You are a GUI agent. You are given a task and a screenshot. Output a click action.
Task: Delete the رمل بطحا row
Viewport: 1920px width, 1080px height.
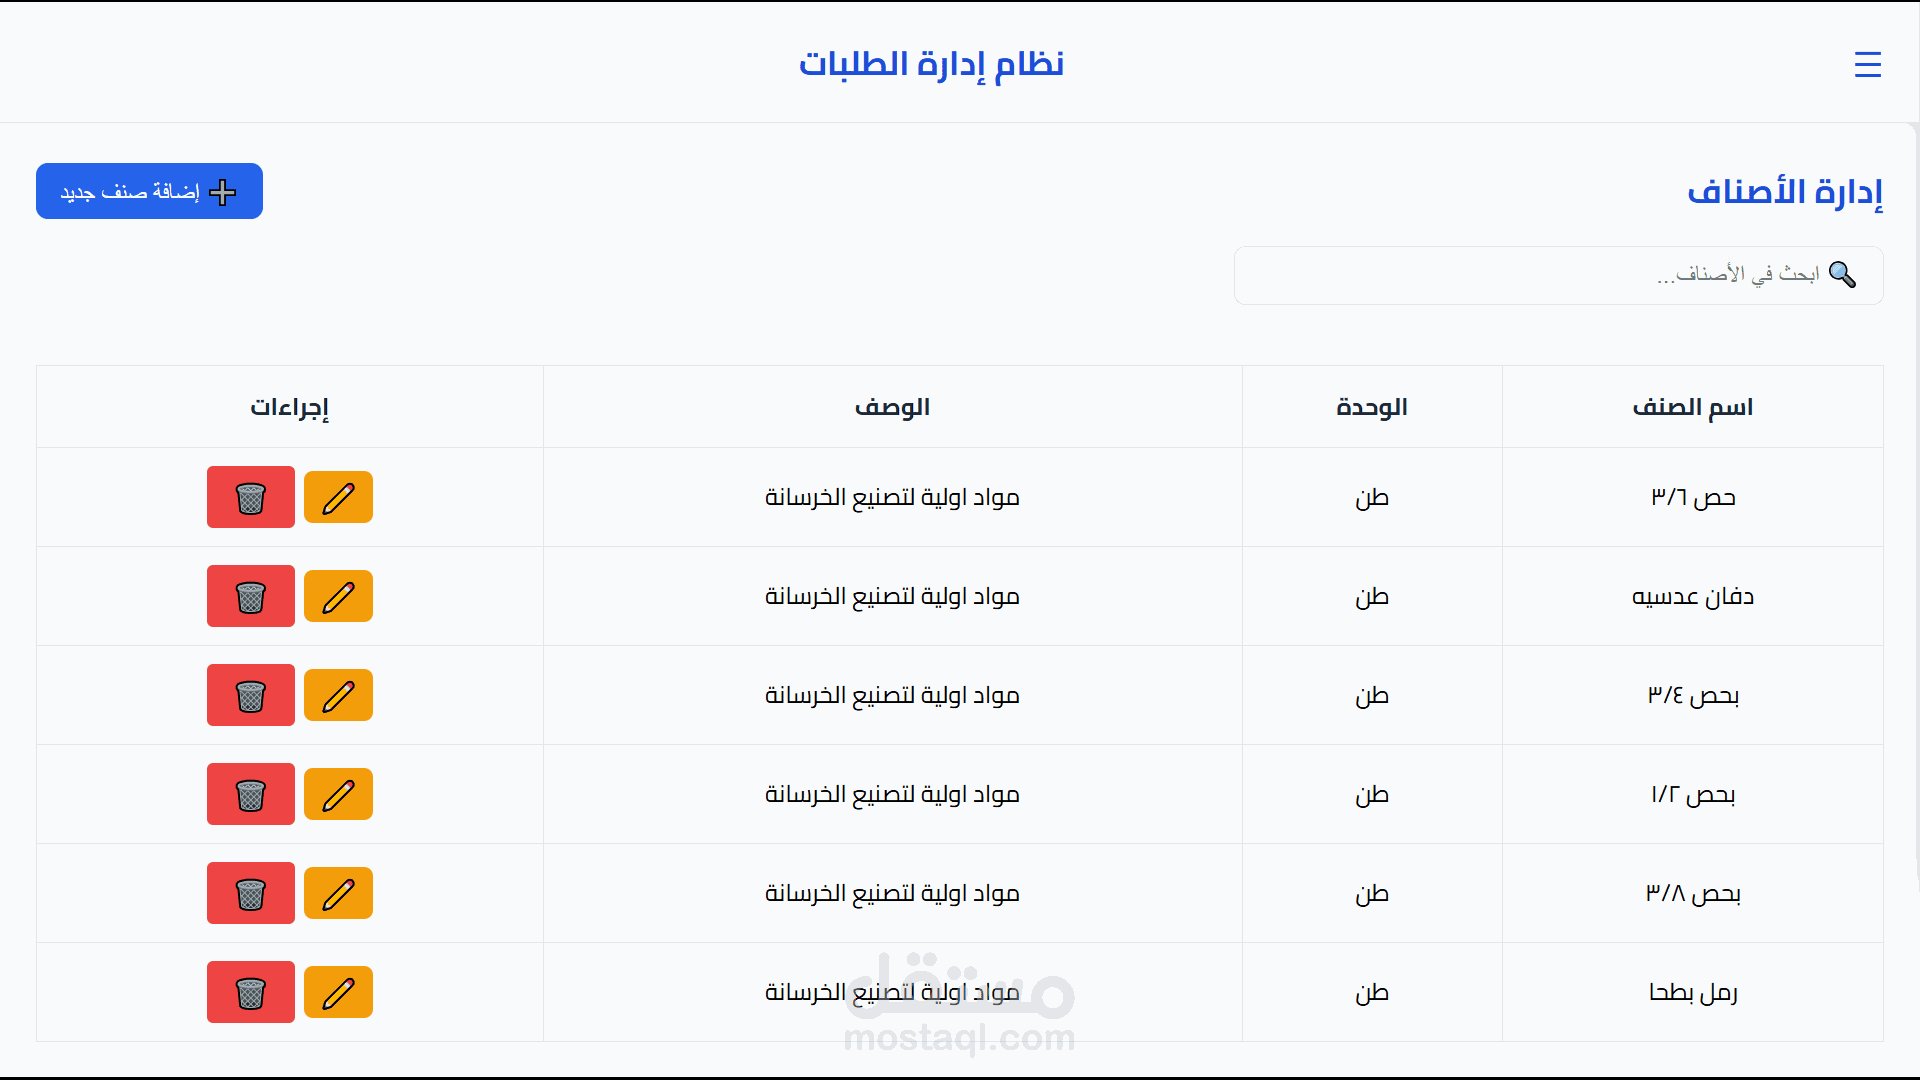pyautogui.click(x=250, y=993)
